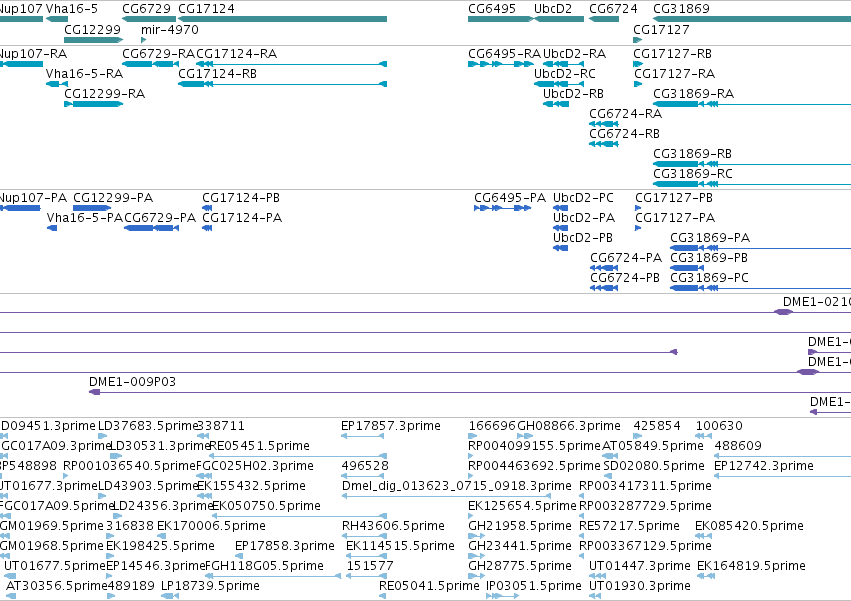Select the CG12299 gene feature
Viewport: 851px width, 601px height.
click(x=93, y=40)
